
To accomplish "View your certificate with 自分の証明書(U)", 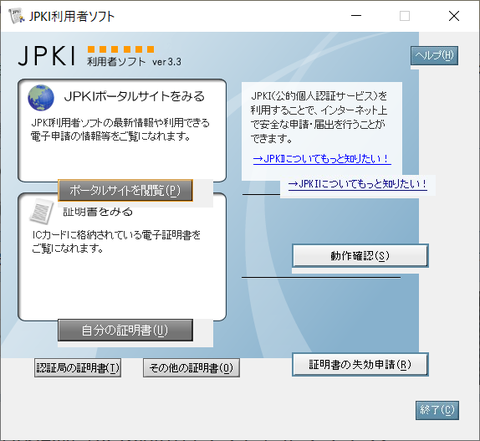I will [x=125, y=330].
